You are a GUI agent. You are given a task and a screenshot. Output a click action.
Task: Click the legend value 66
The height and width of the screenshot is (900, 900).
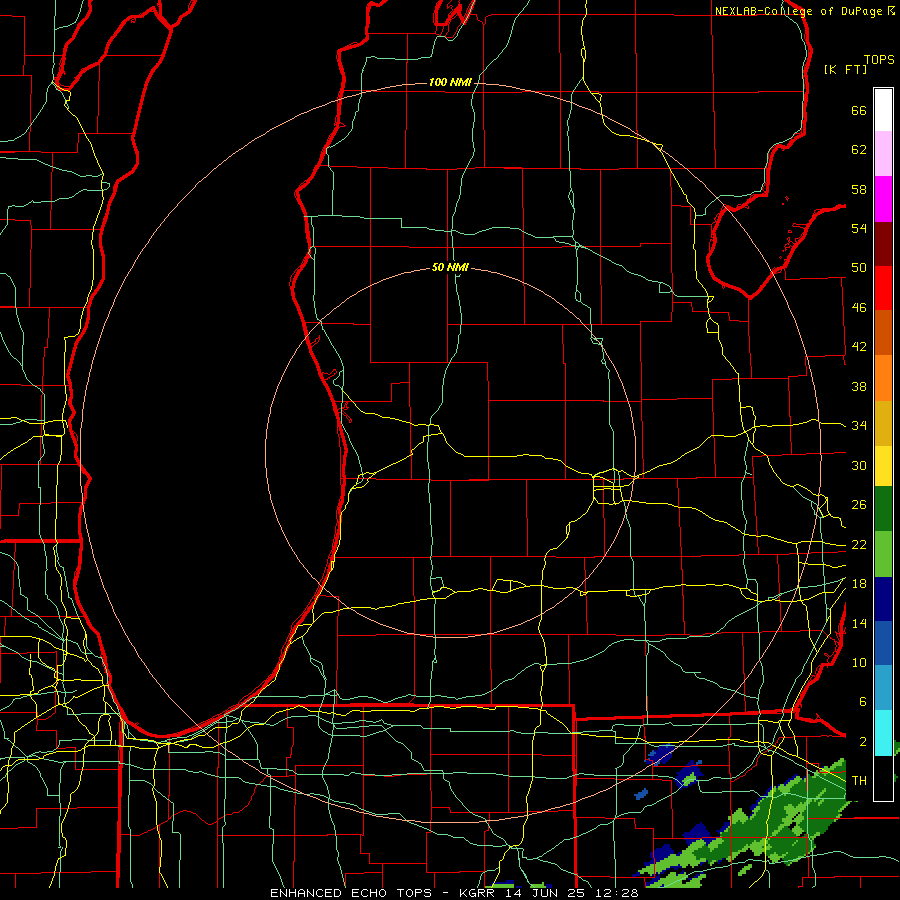tap(859, 111)
